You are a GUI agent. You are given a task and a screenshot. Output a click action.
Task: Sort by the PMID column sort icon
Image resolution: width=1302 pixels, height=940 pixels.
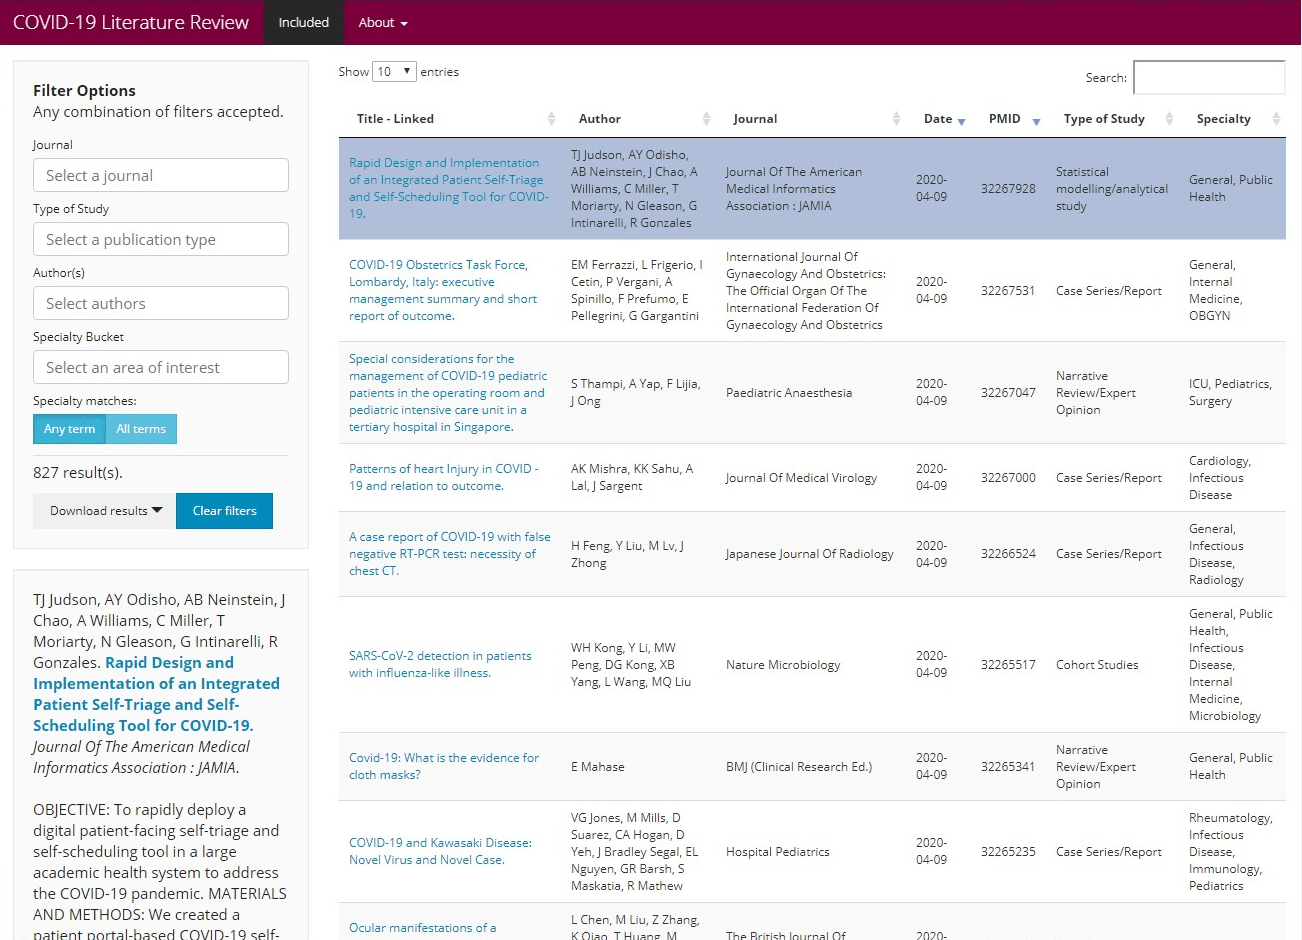click(x=1038, y=118)
